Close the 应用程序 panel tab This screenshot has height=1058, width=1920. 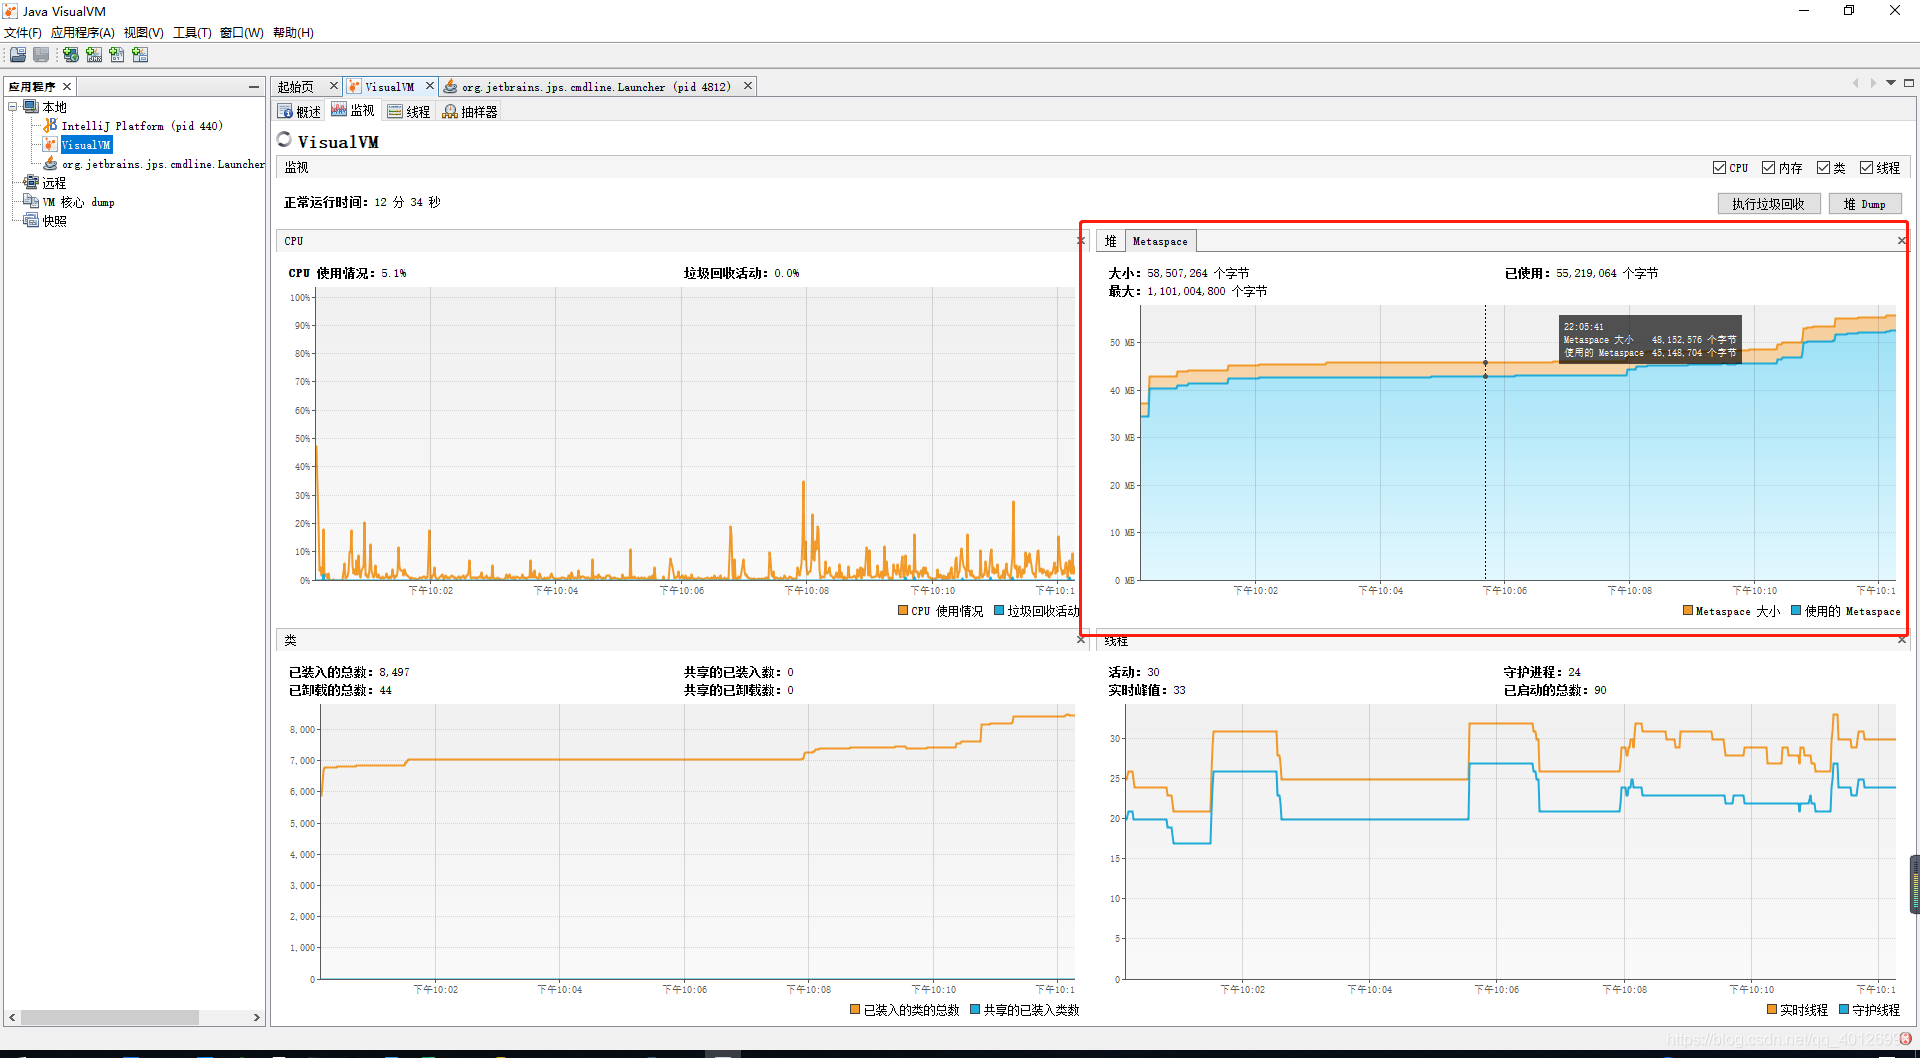(x=67, y=87)
